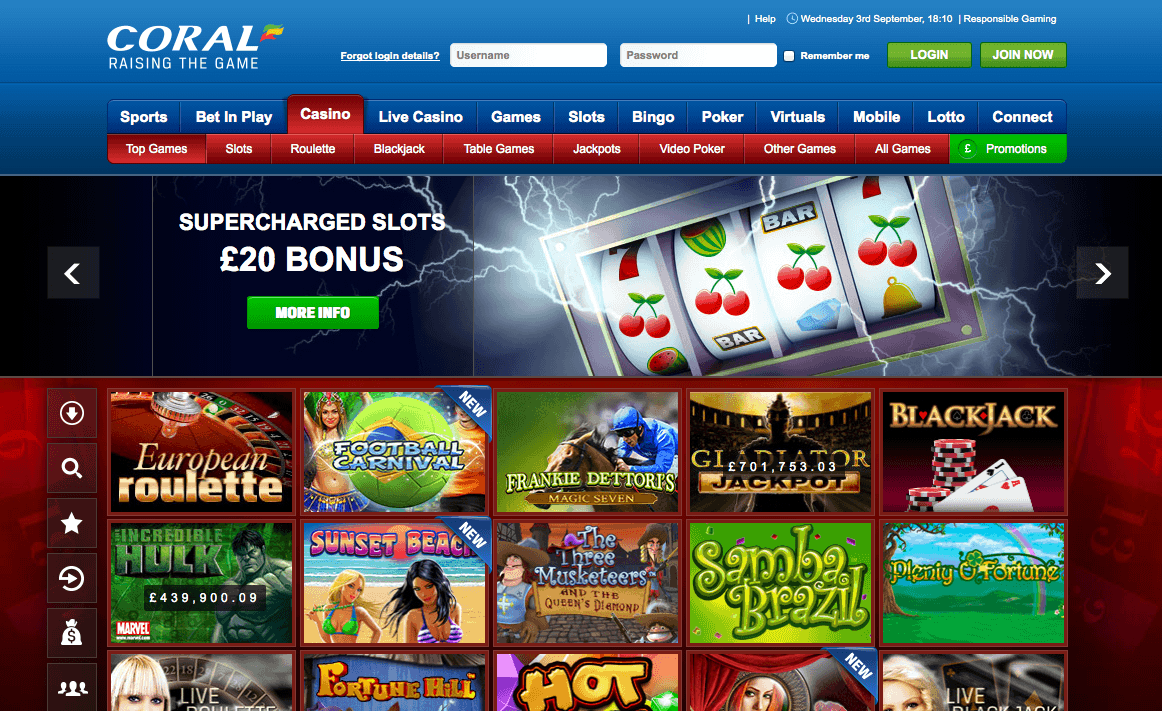Click the pound coin Promotions icon
The width and height of the screenshot is (1162, 711).
967,148
